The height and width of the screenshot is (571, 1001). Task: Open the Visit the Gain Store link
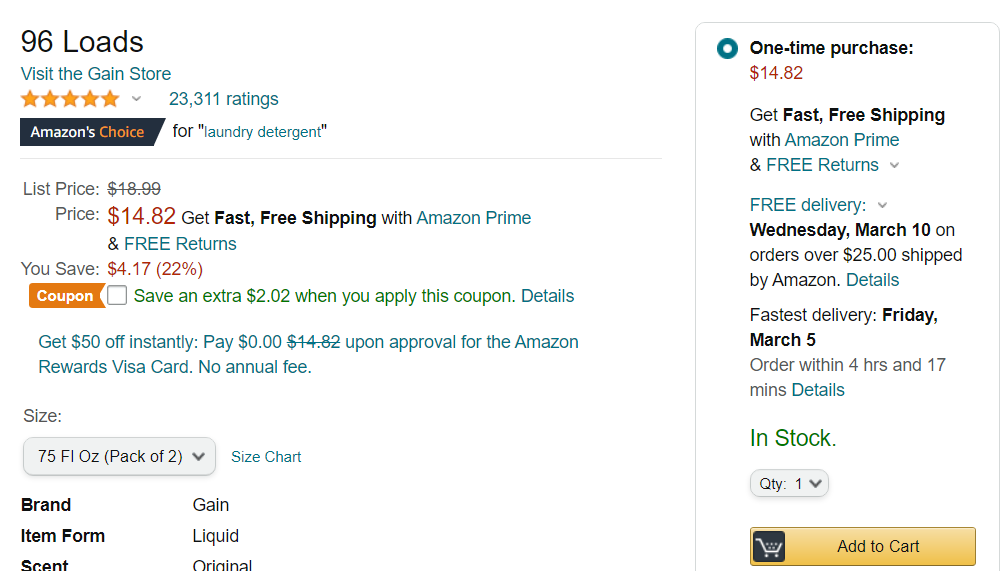[x=96, y=73]
